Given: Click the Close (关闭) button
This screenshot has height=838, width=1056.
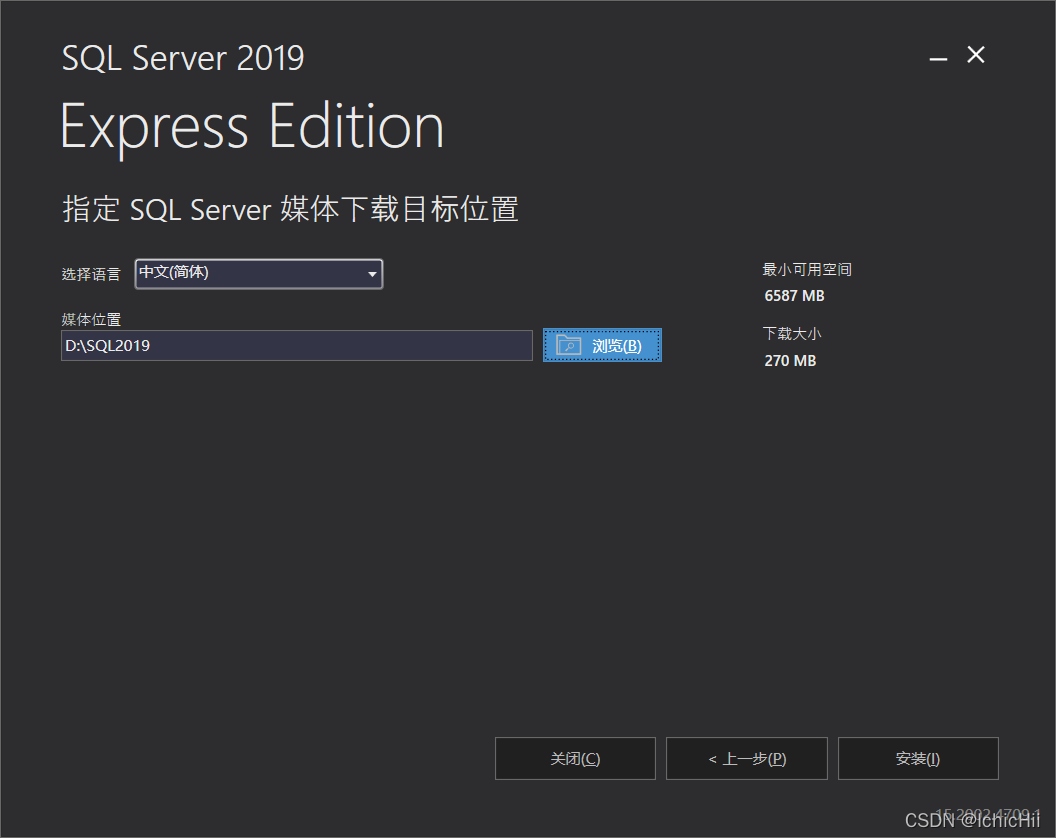Looking at the screenshot, I should pos(575,759).
